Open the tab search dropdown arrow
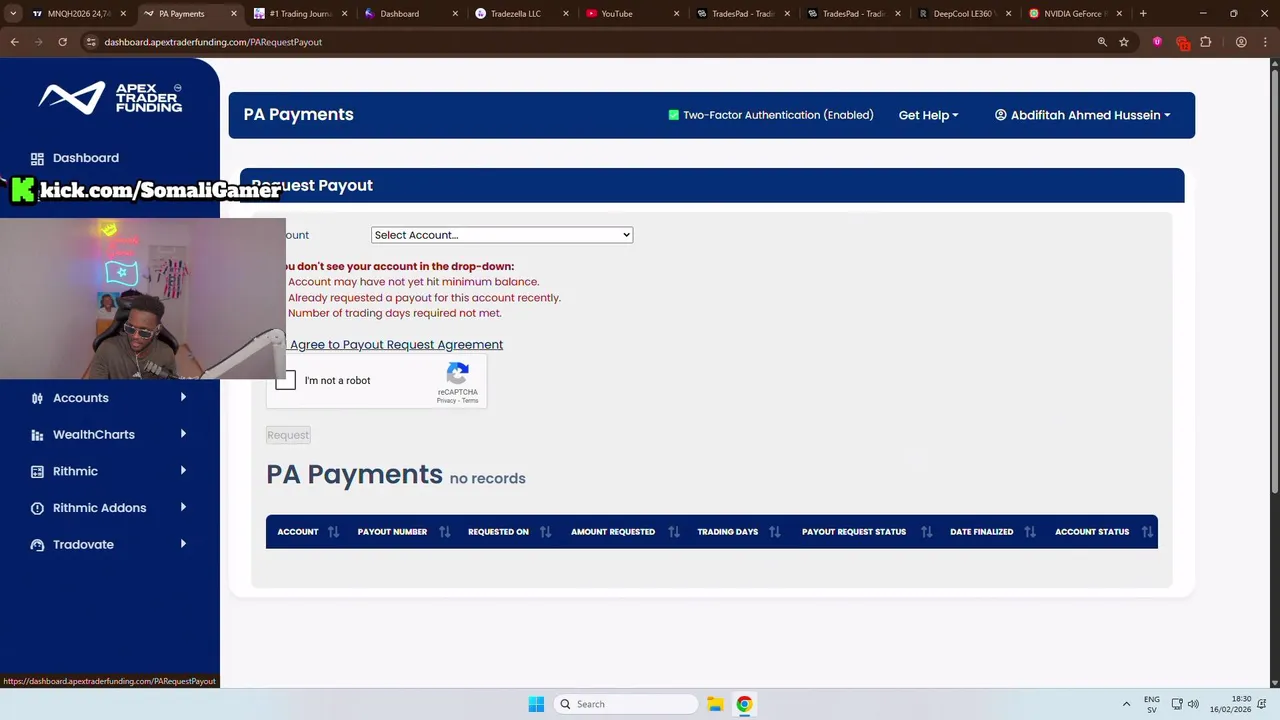 (13, 14)
